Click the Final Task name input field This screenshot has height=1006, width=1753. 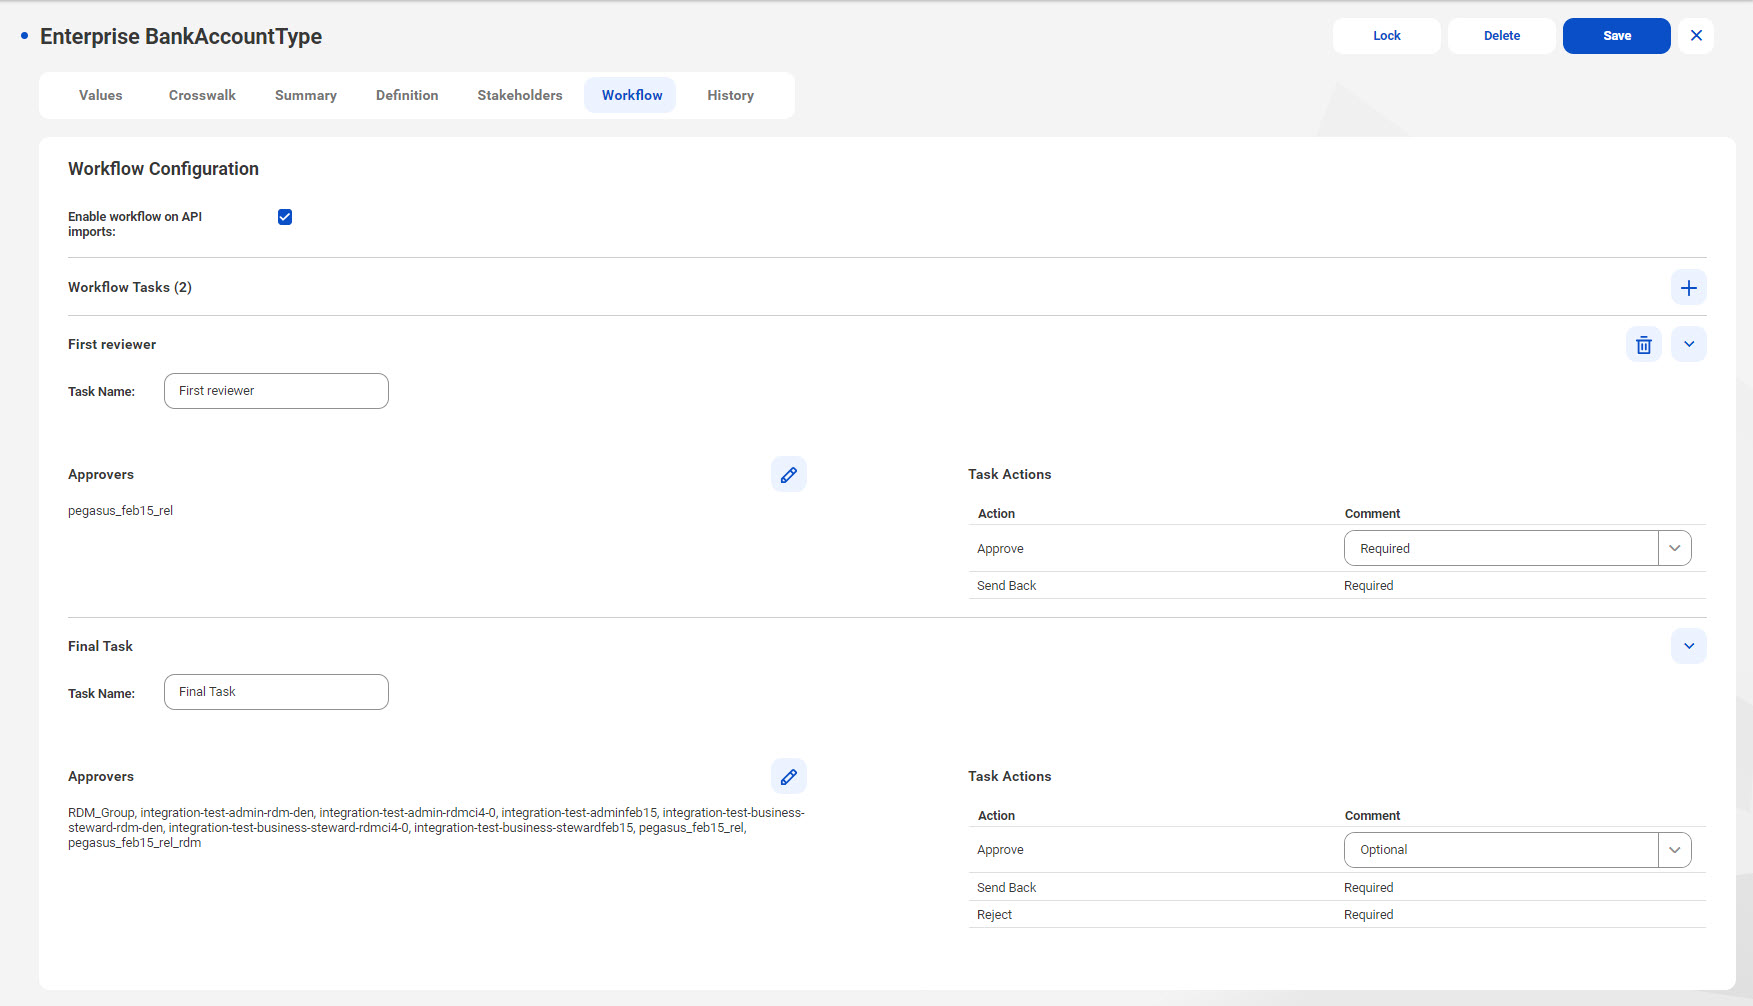(276, 692)
